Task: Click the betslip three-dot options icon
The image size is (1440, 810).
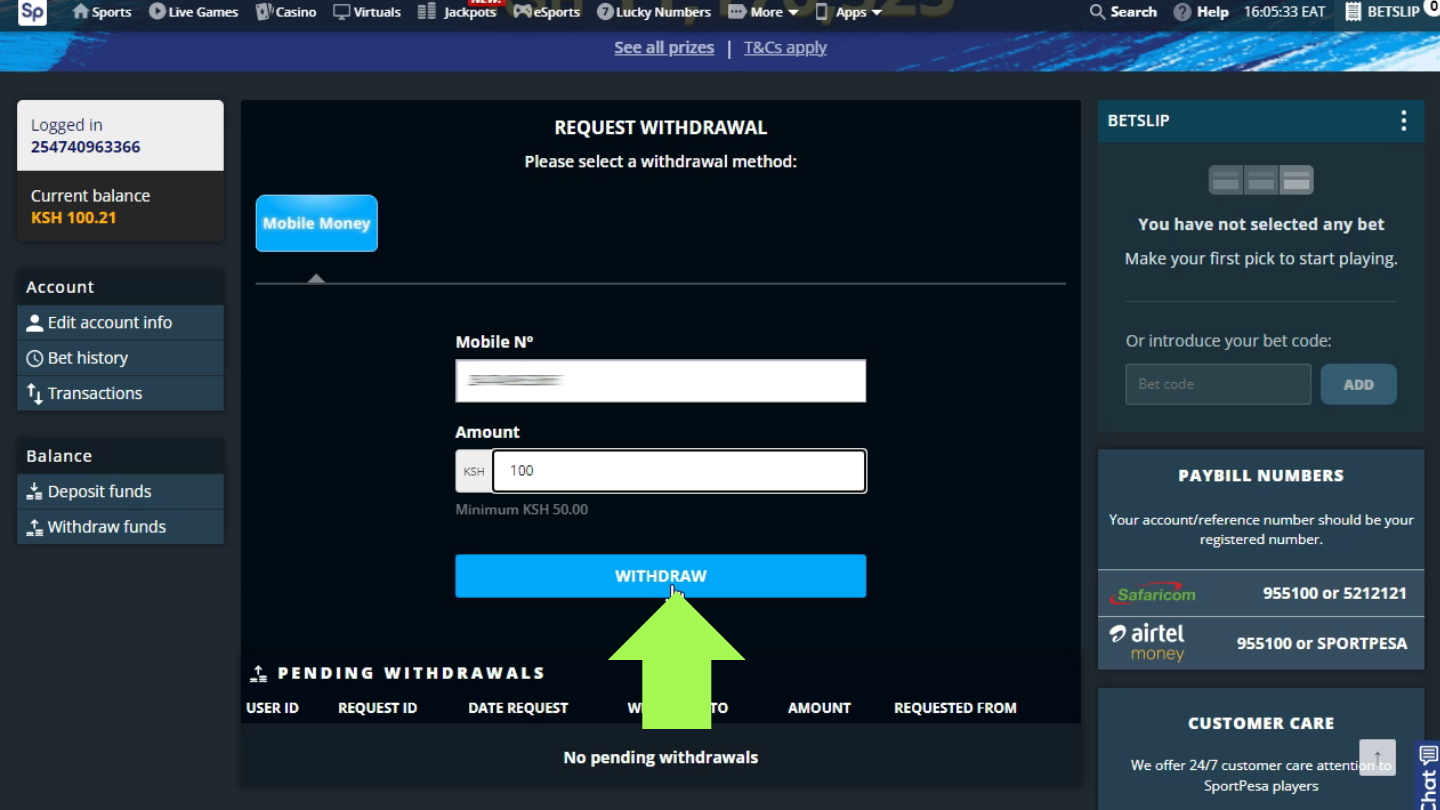Action: [1403, 121]
